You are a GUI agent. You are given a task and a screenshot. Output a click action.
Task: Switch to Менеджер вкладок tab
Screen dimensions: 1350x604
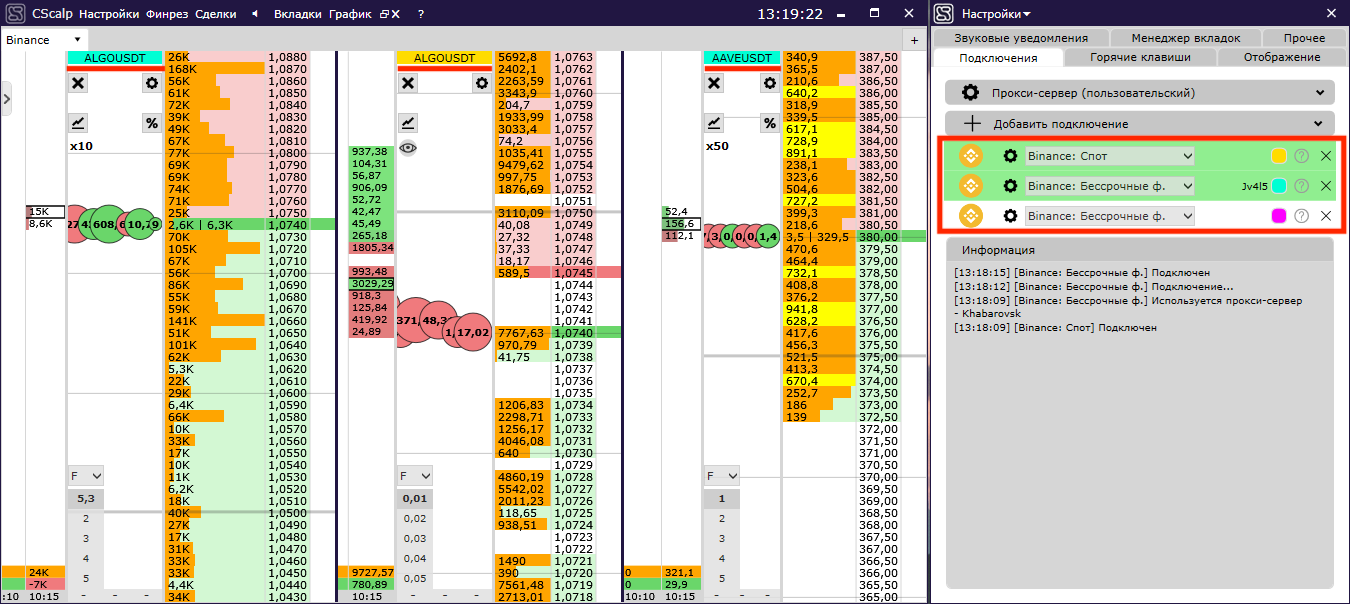(1185, 38)
